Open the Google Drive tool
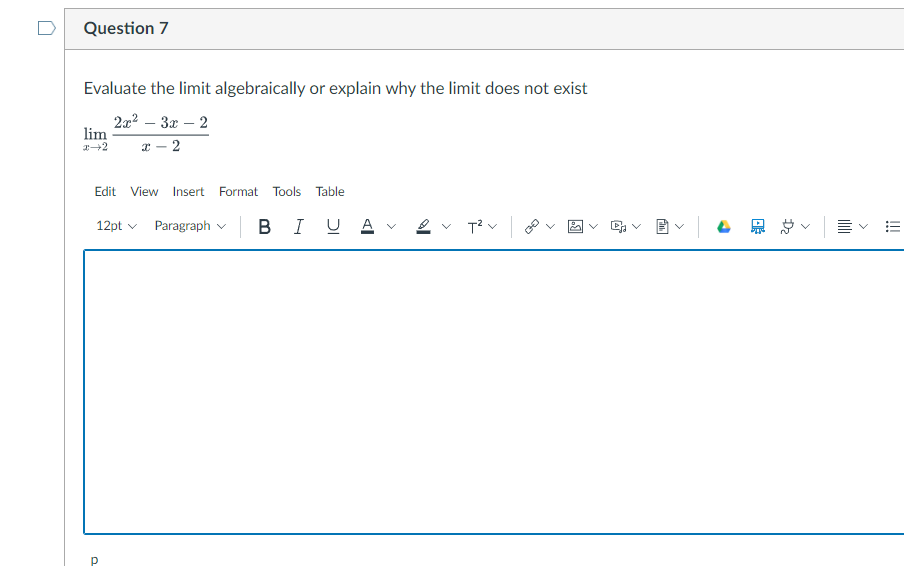Image resolution: width=904 pixels, height=566 pixels. (724, 227)
